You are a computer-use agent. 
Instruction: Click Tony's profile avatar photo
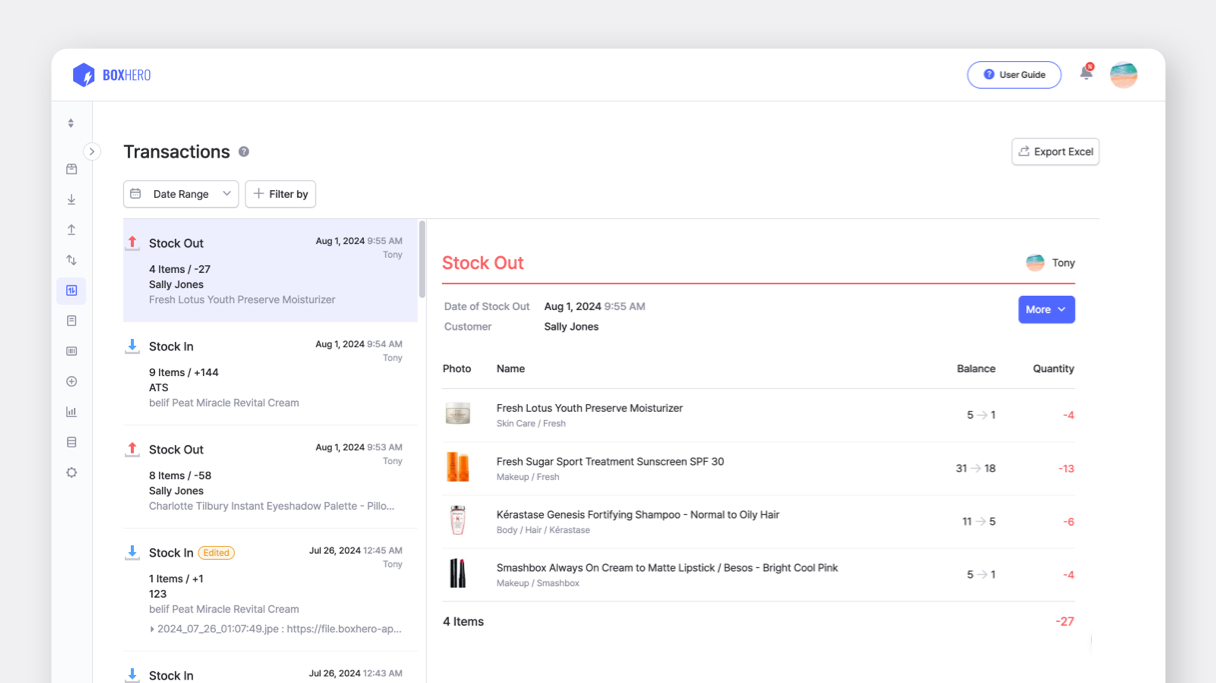(1123, 74)
